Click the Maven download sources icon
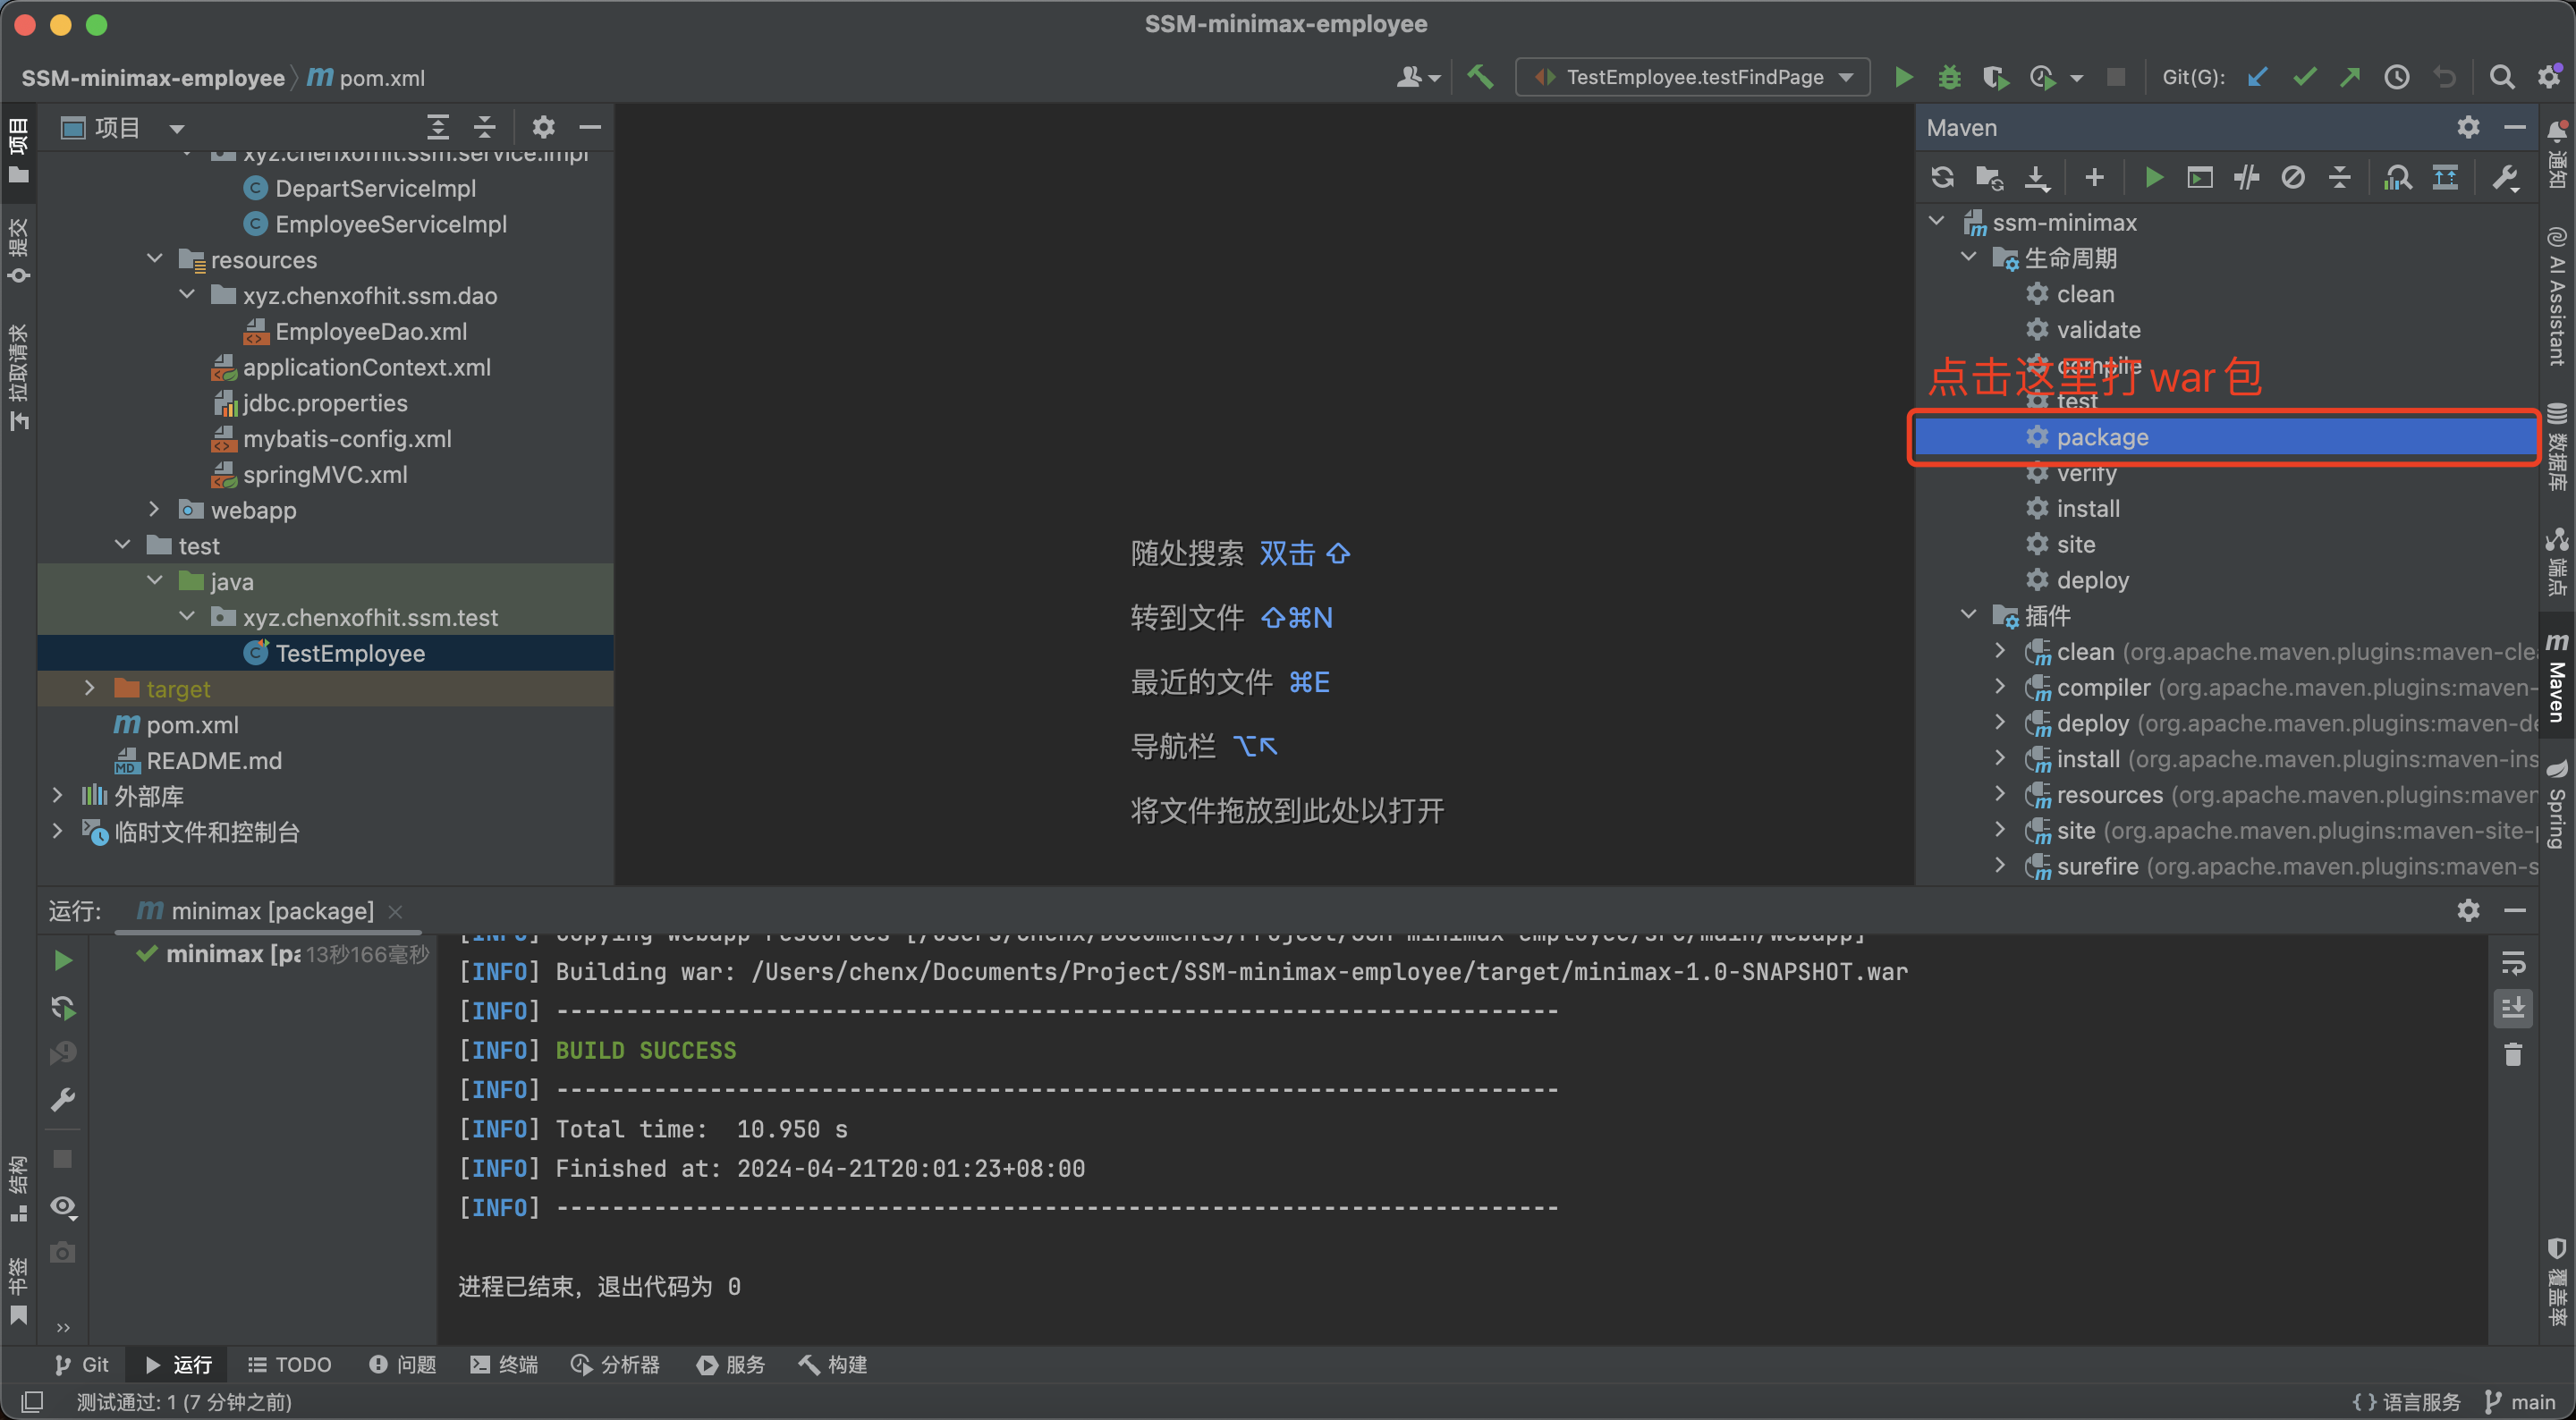The image size is (2576, 1420). 2036,178
